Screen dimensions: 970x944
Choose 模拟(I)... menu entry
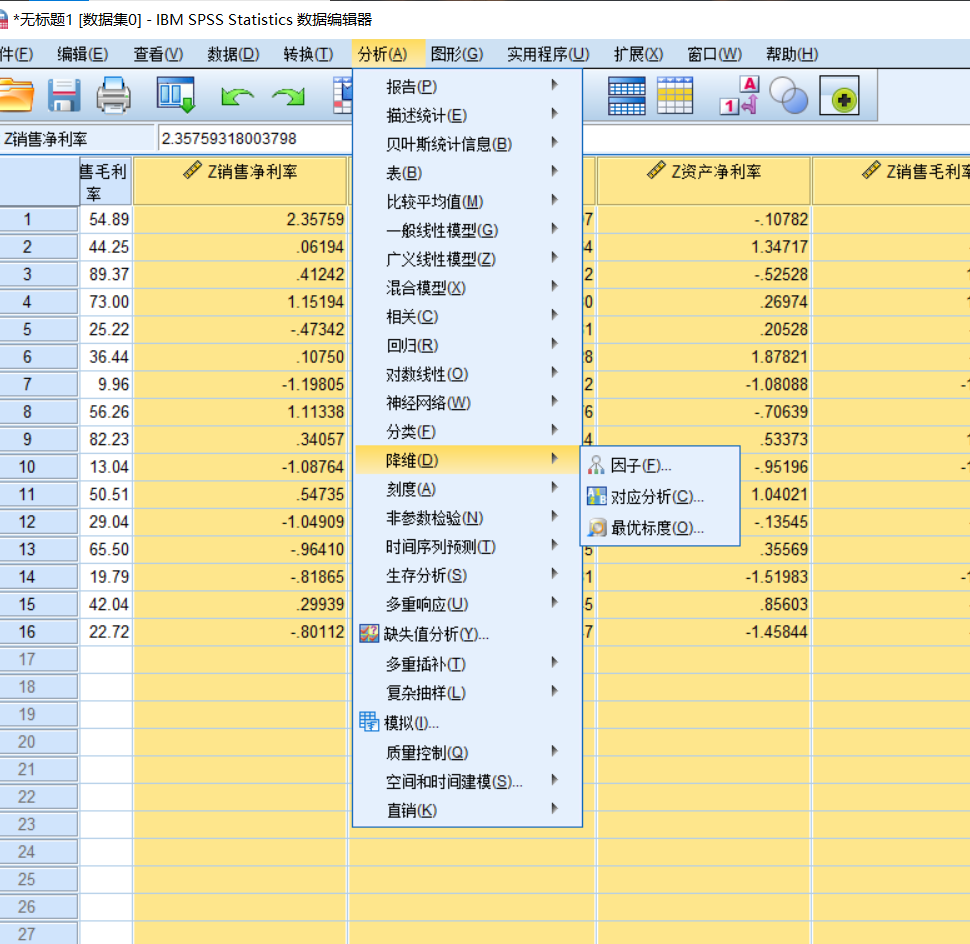(467, 723)
